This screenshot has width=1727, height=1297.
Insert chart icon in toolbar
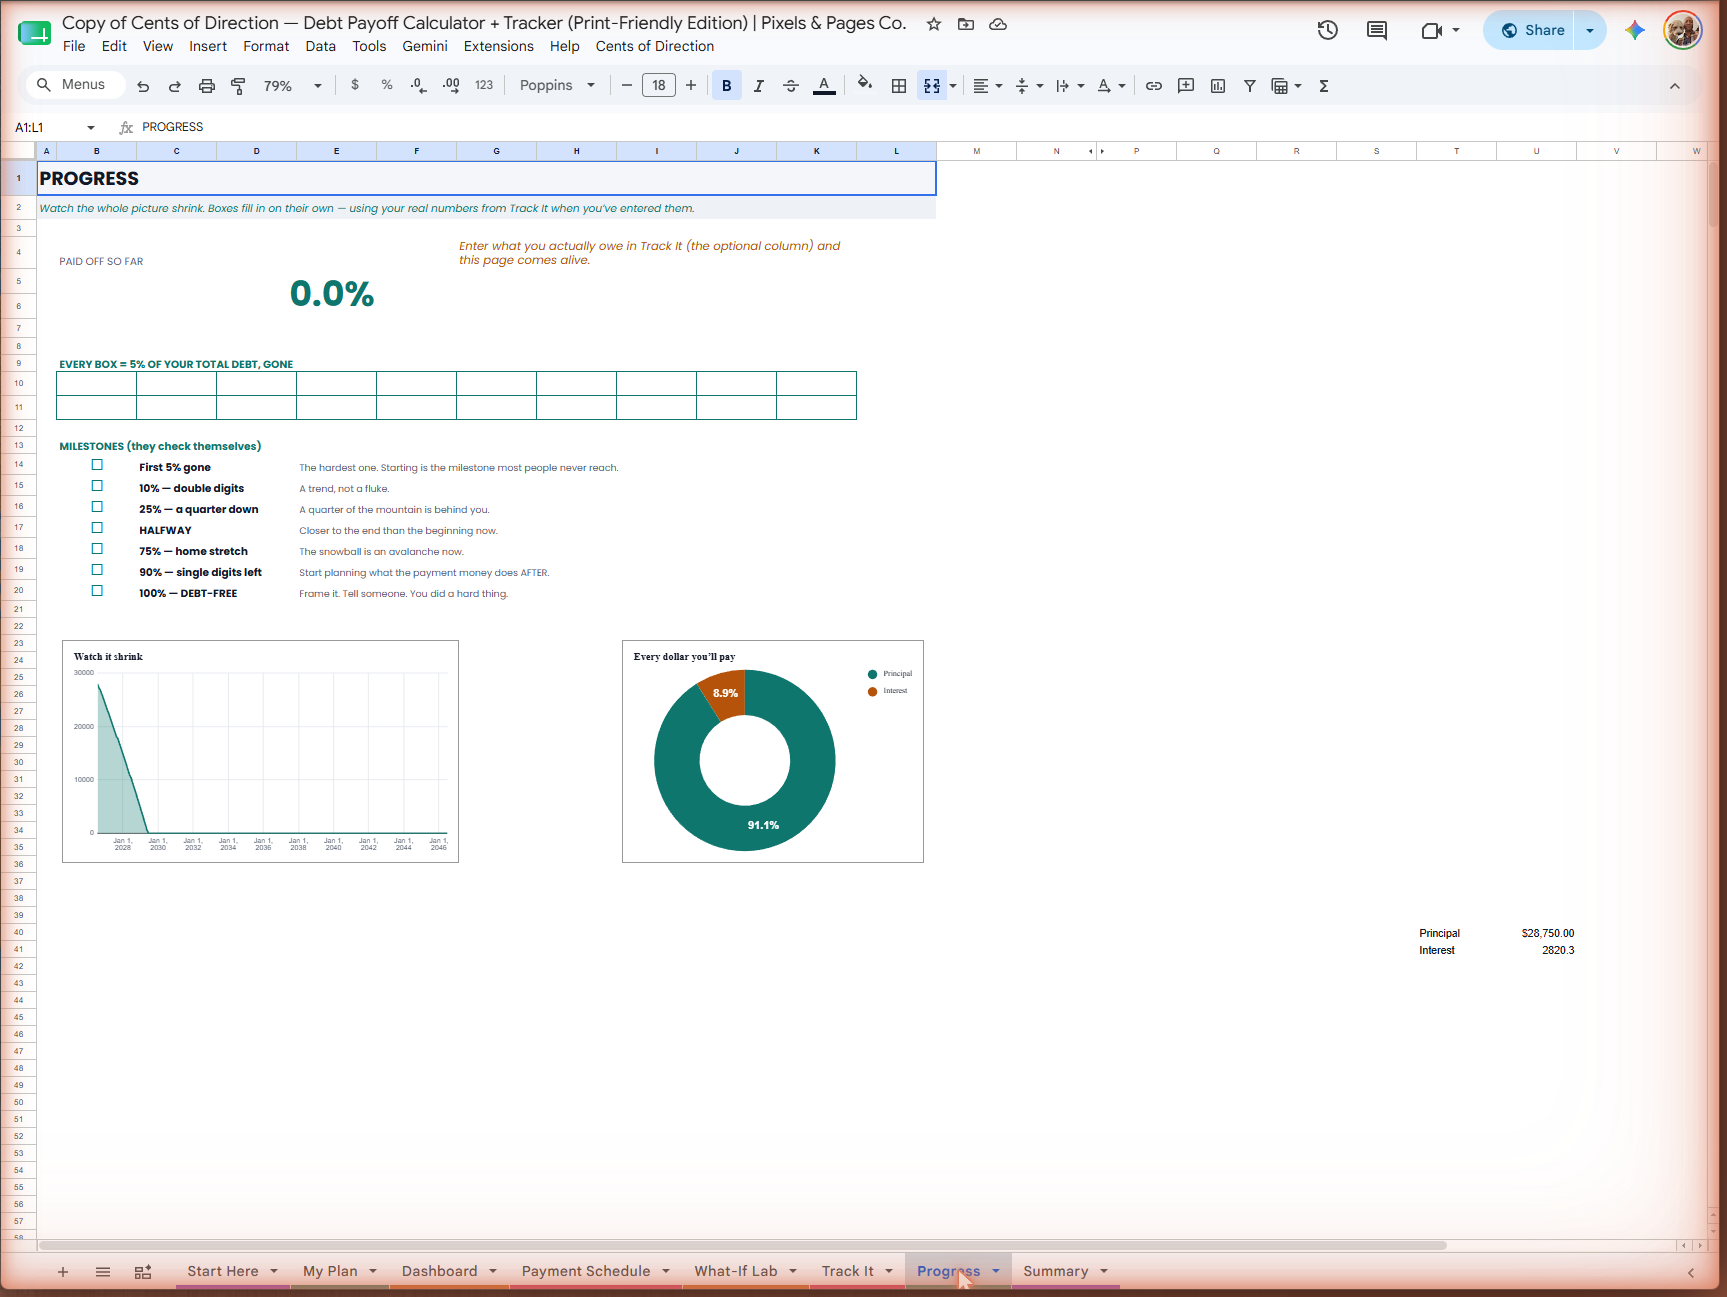[1218, 86]
